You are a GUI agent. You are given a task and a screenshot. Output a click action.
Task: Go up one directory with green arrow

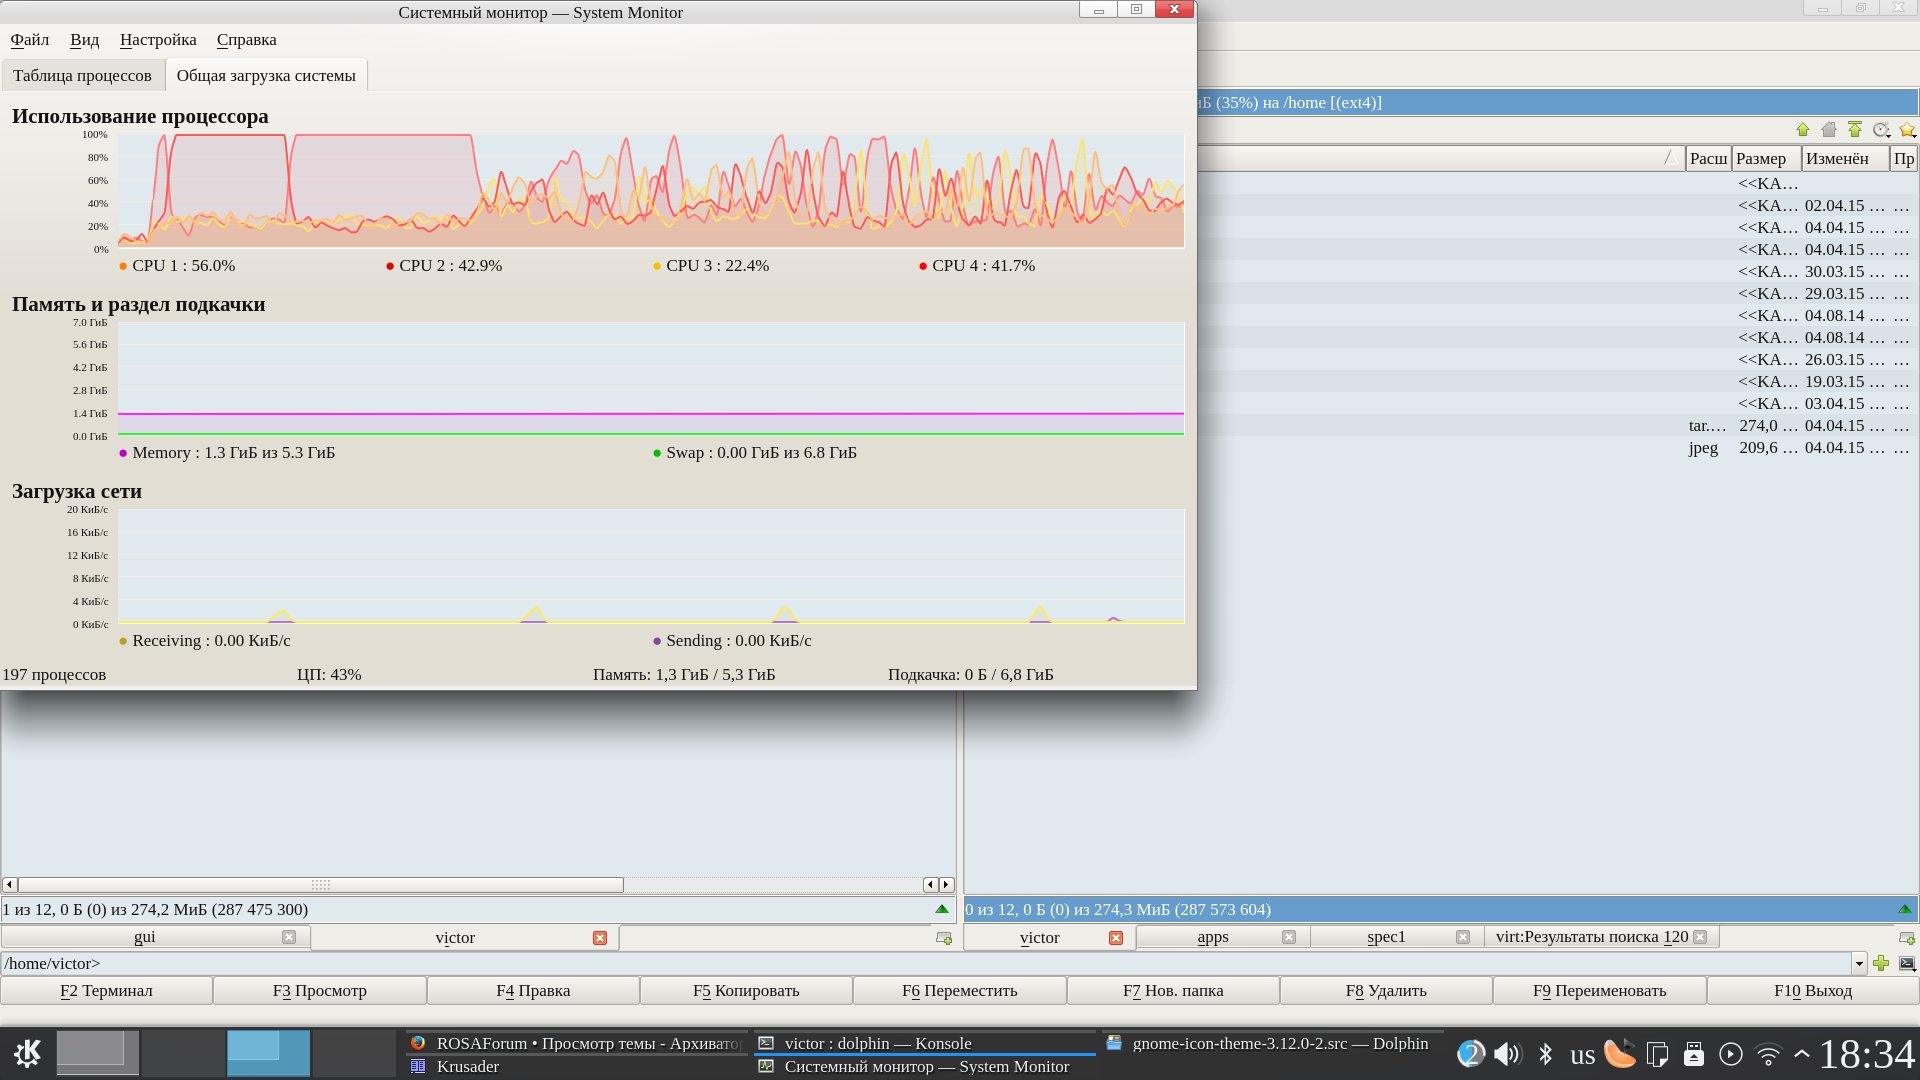pyautogui.click(x=1802, y=130)
